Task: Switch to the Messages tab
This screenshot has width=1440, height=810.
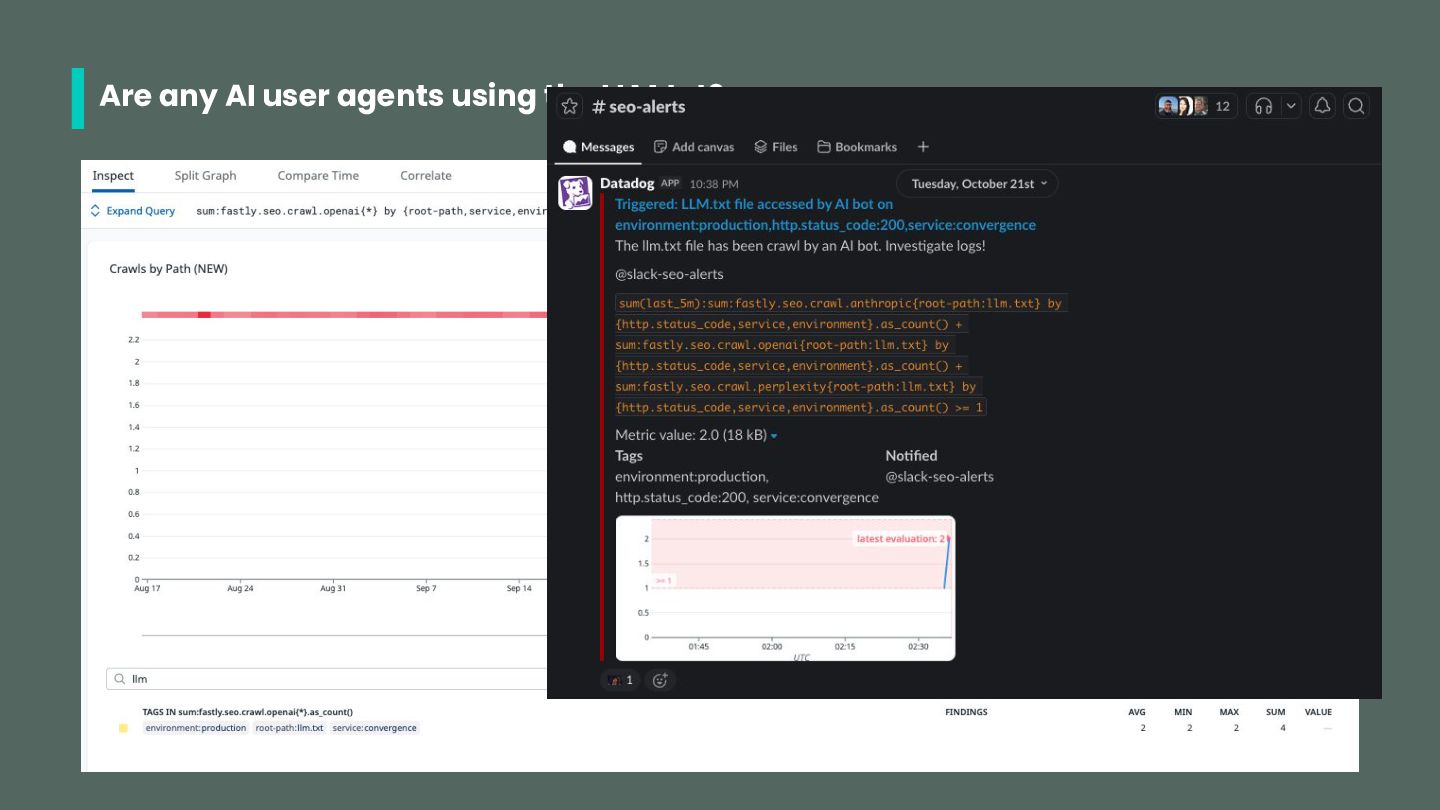Action: (598, 147)
